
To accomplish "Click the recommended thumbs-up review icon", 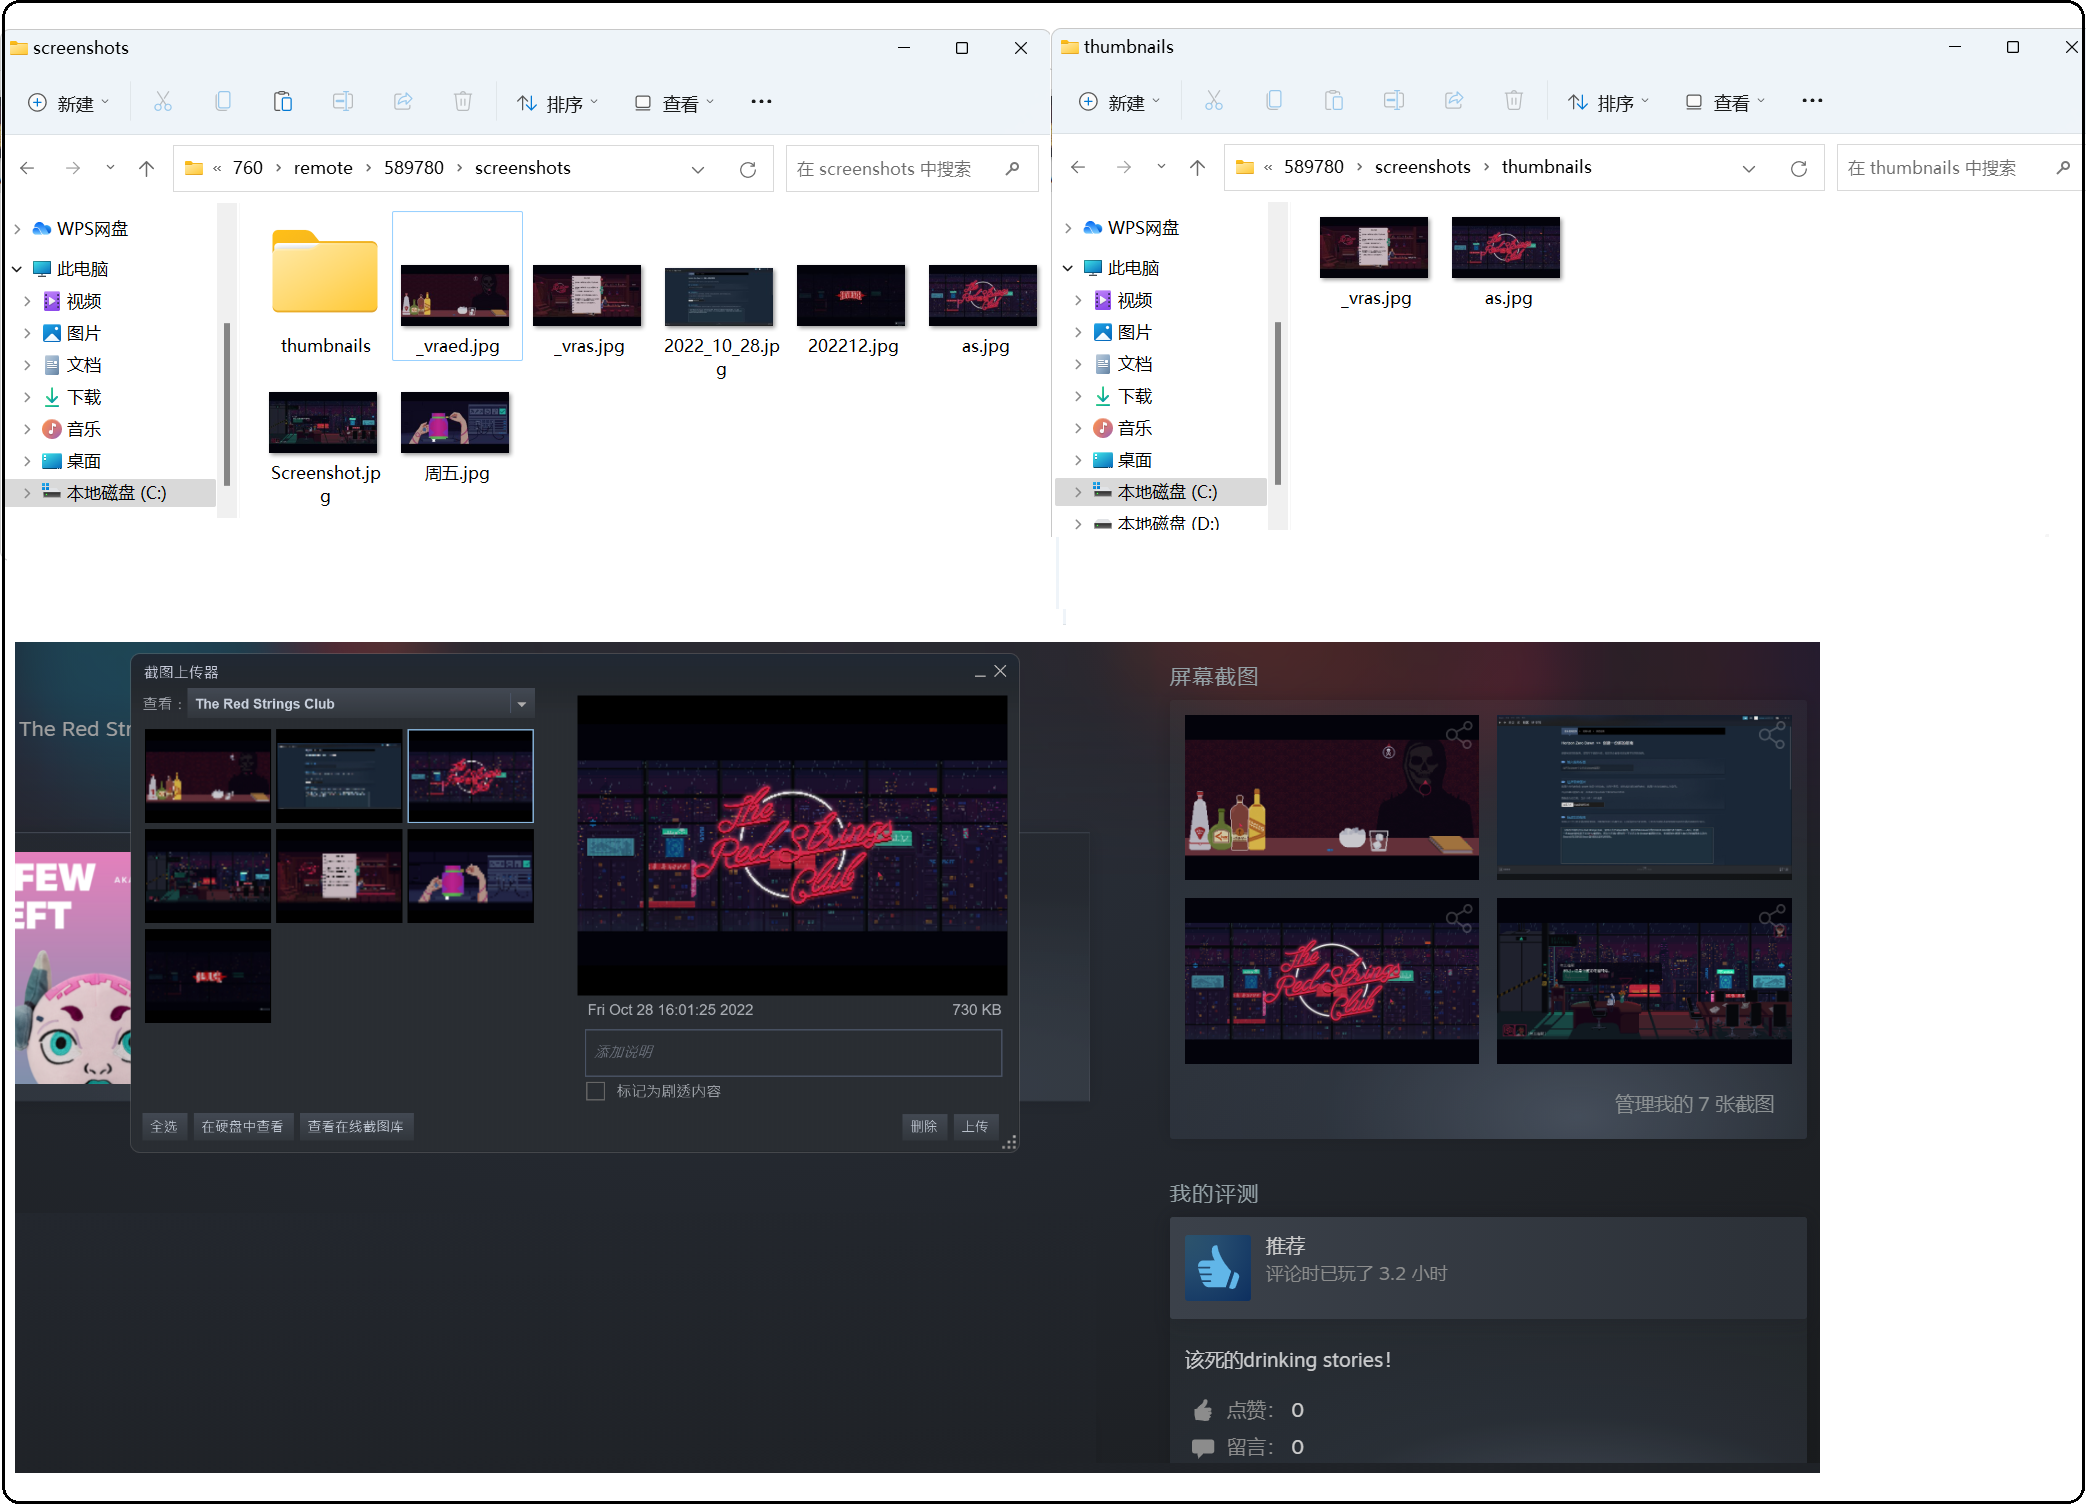I will [1218, 1268].
